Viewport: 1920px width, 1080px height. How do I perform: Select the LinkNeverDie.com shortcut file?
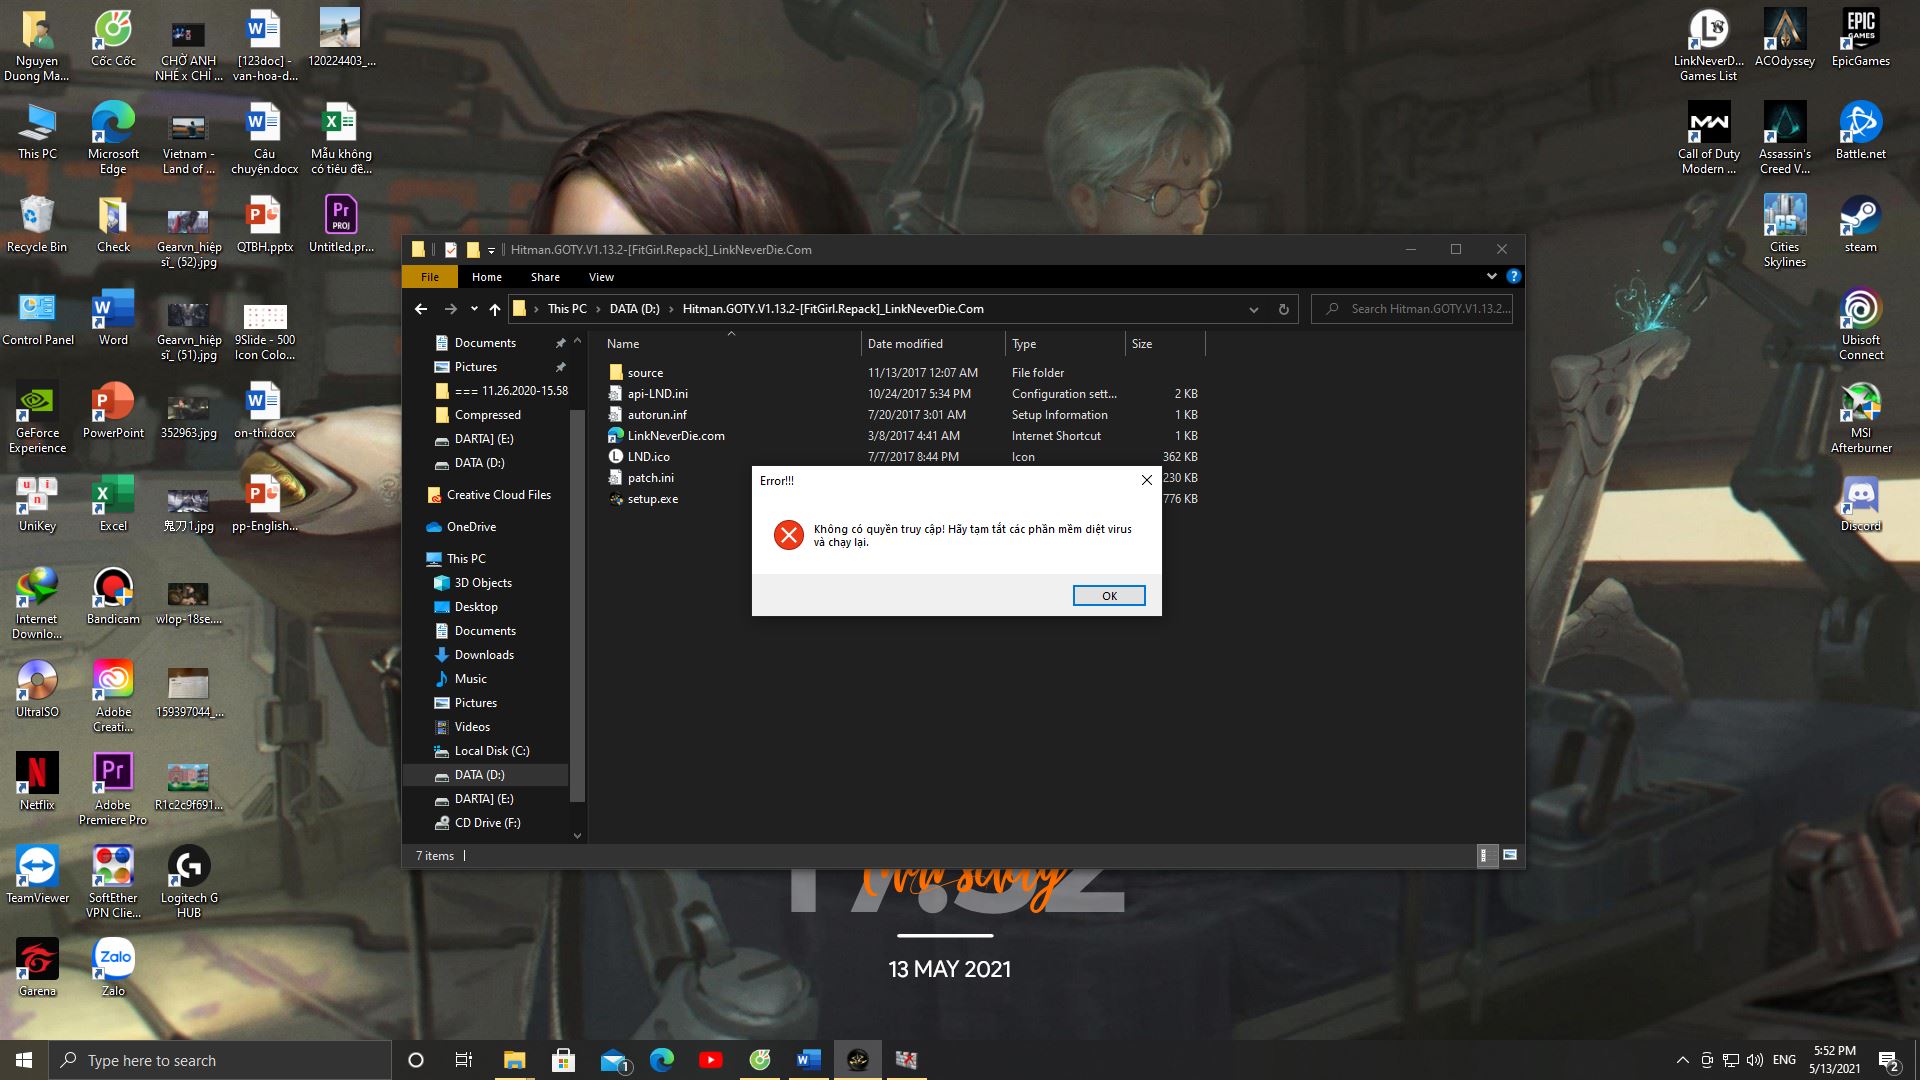(x=675, y=436)
